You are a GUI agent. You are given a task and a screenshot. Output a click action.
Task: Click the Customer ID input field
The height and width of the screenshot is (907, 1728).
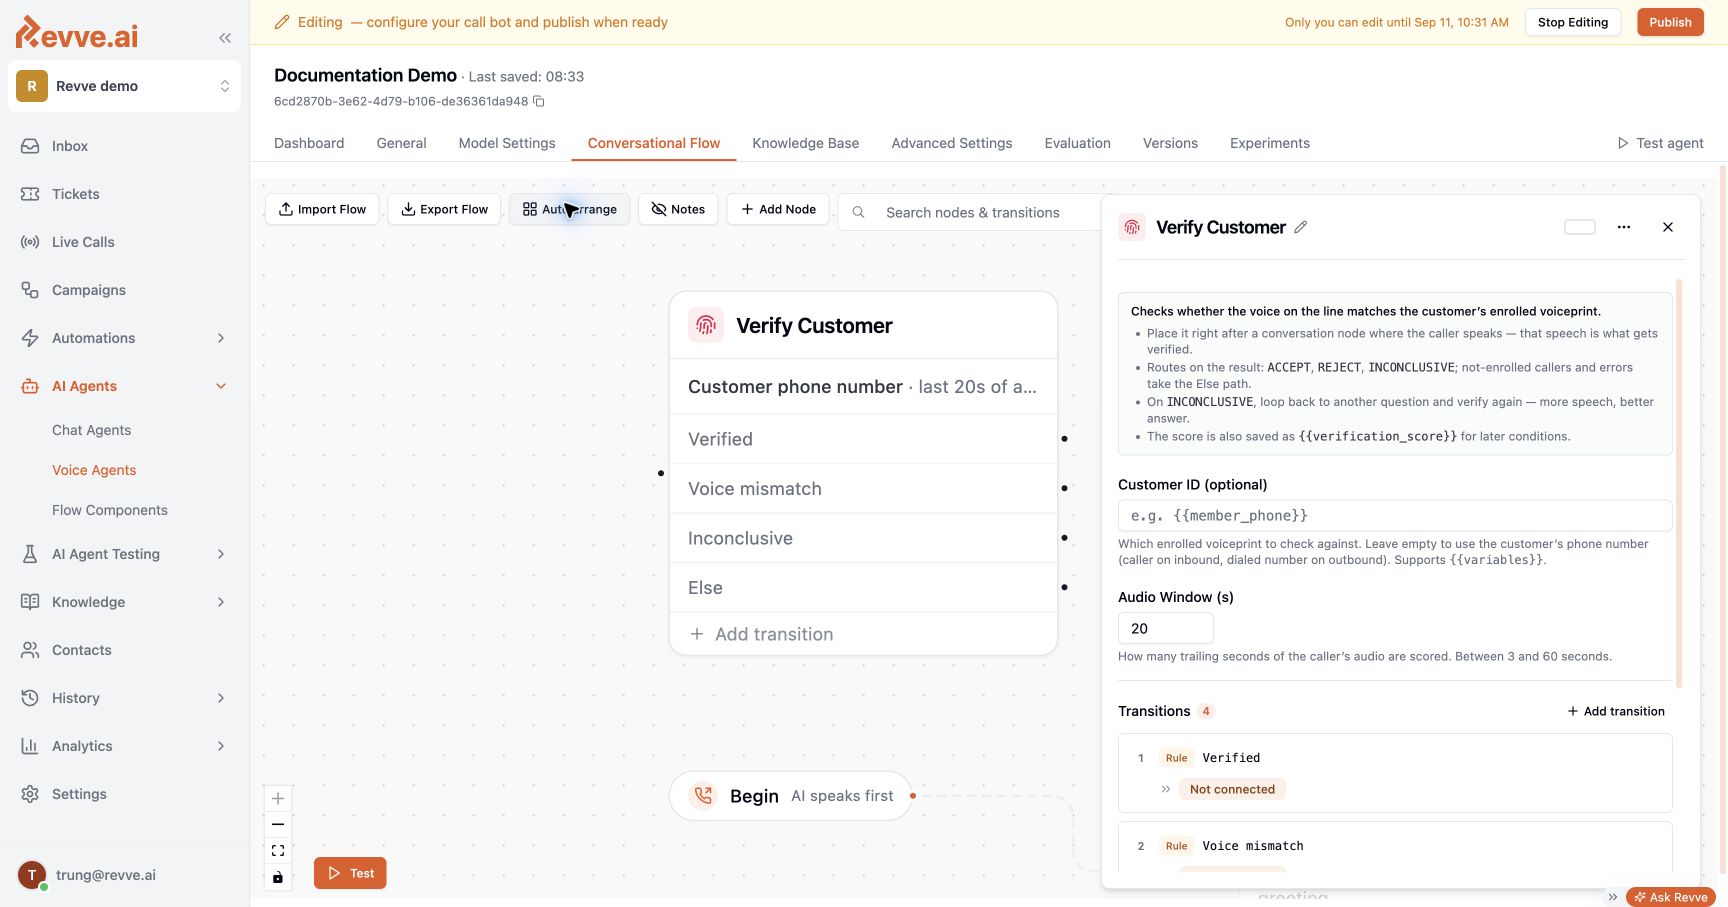pyautogui.click(x=1395, y=516)
